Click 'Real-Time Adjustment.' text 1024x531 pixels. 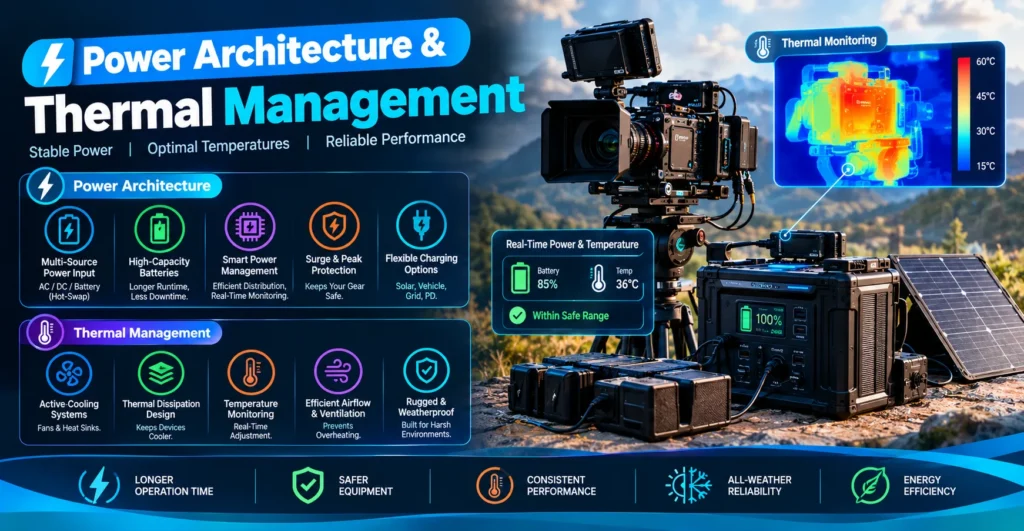coord(251,431)
